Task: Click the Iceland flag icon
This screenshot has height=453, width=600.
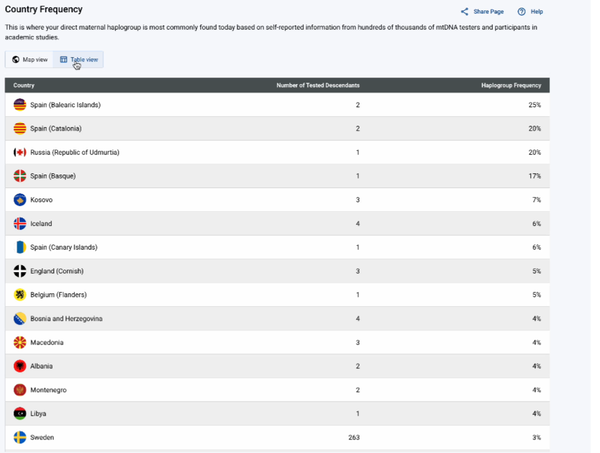Action: [20, 224]
